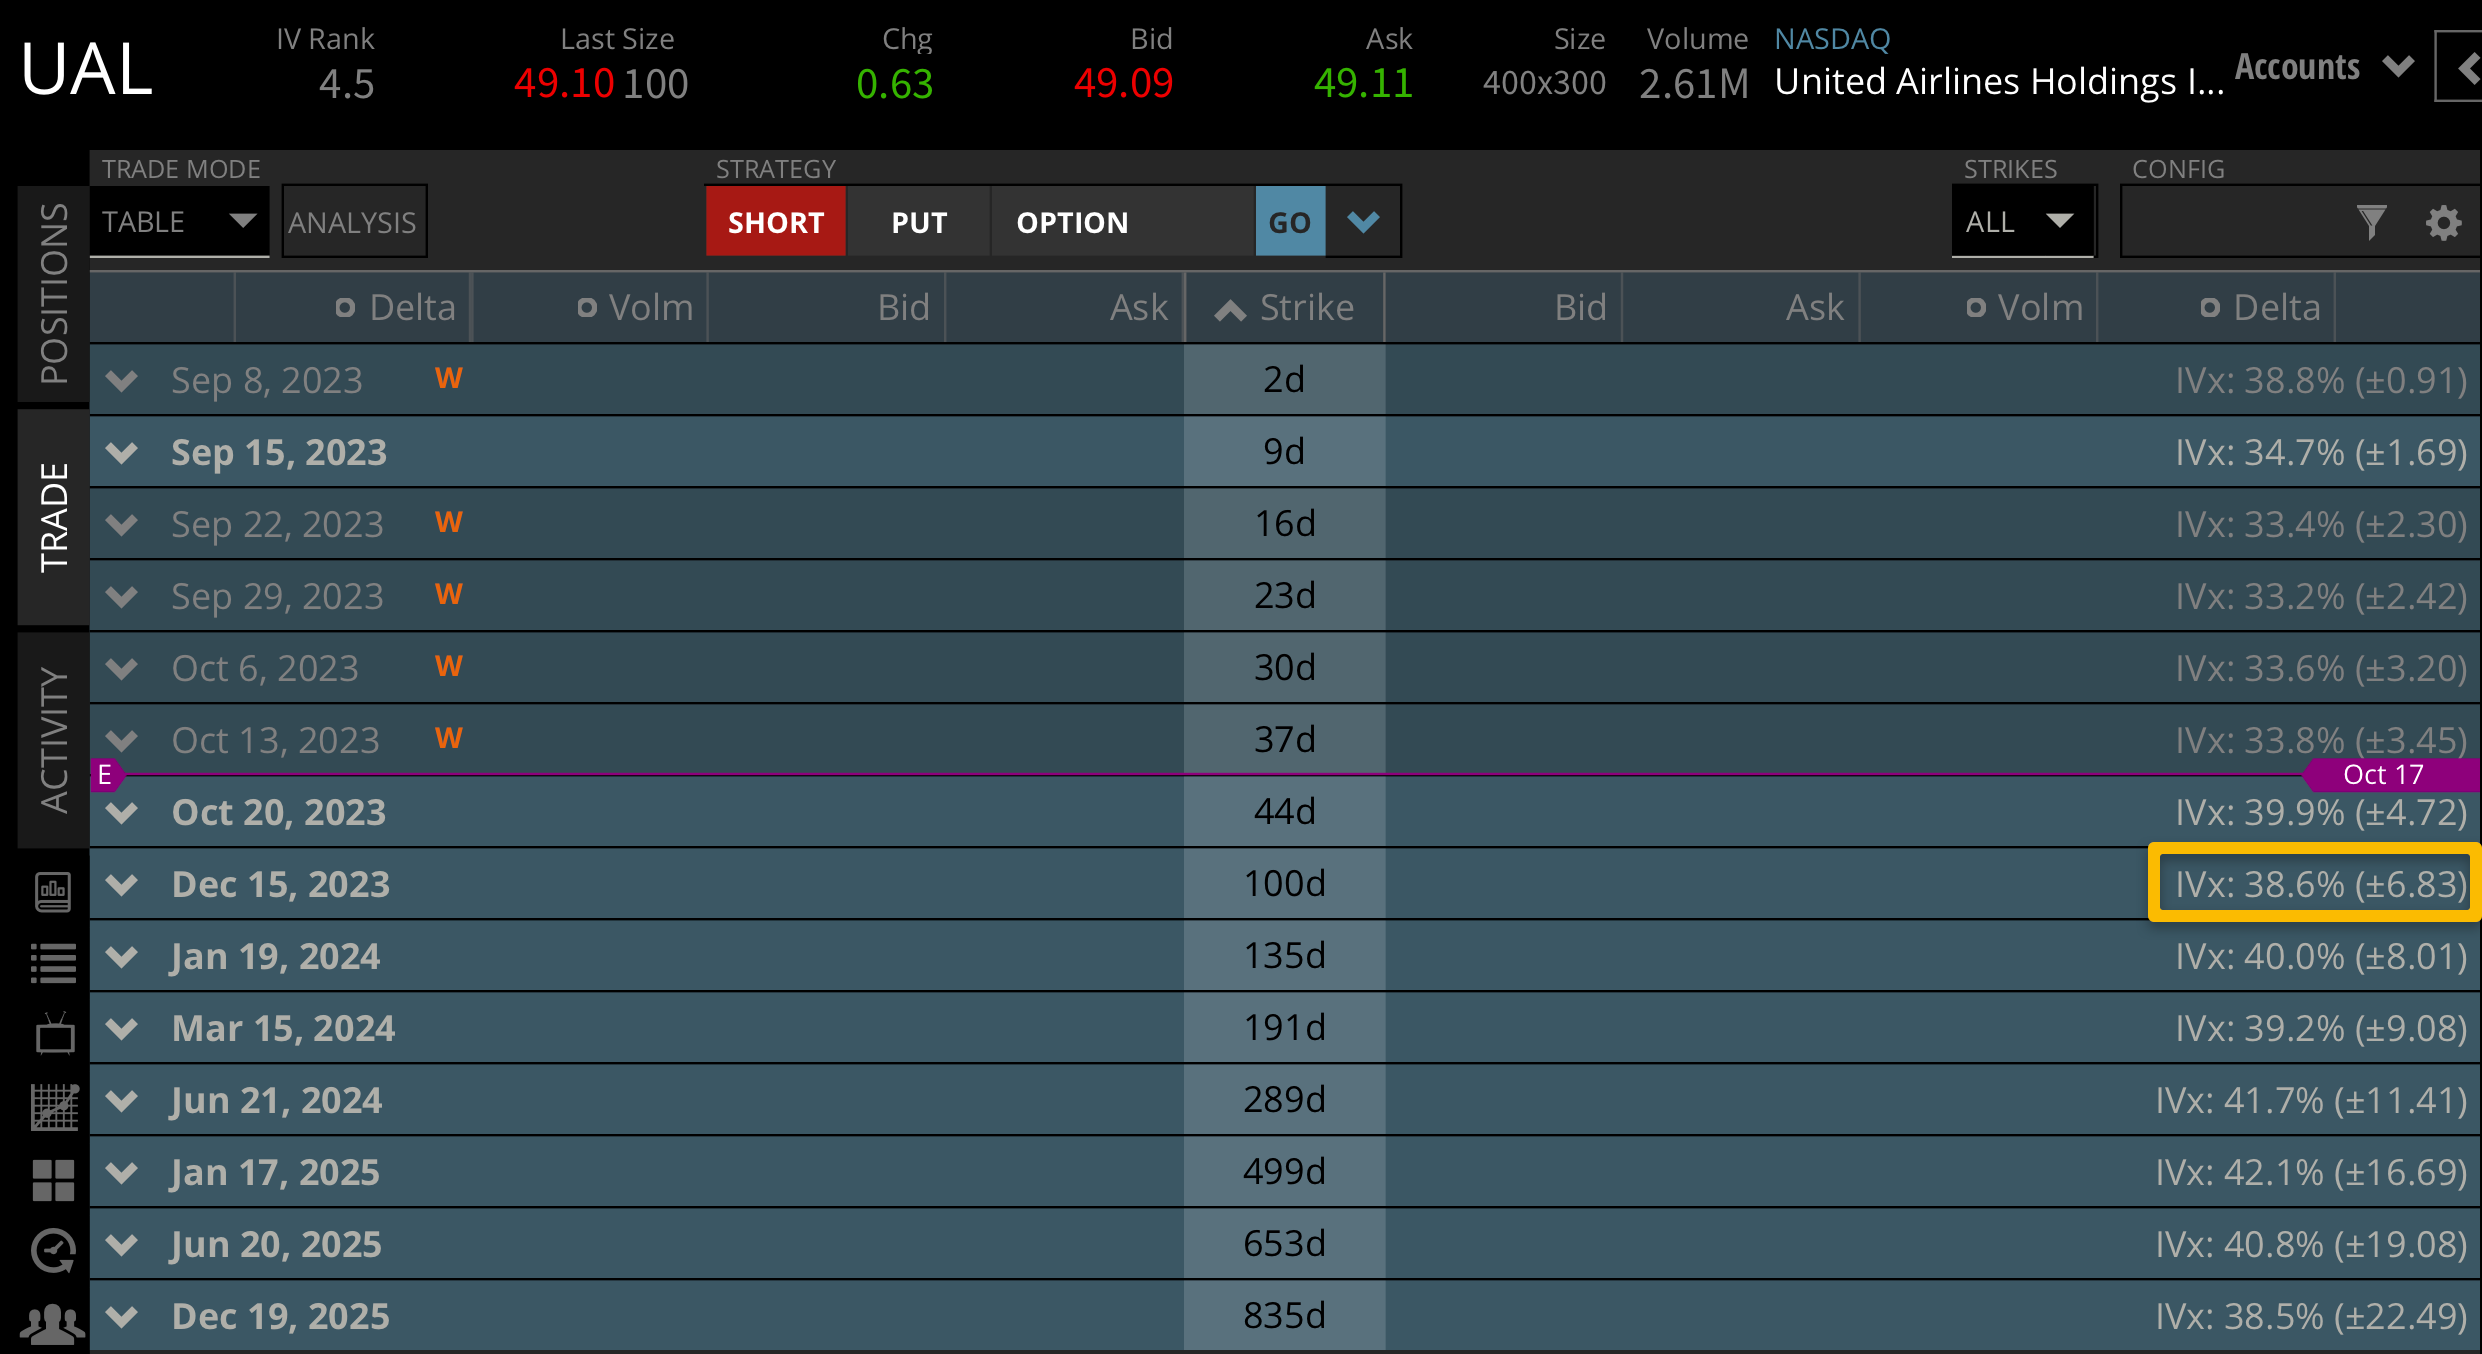Open the chart grid icon

[53, 1107]
